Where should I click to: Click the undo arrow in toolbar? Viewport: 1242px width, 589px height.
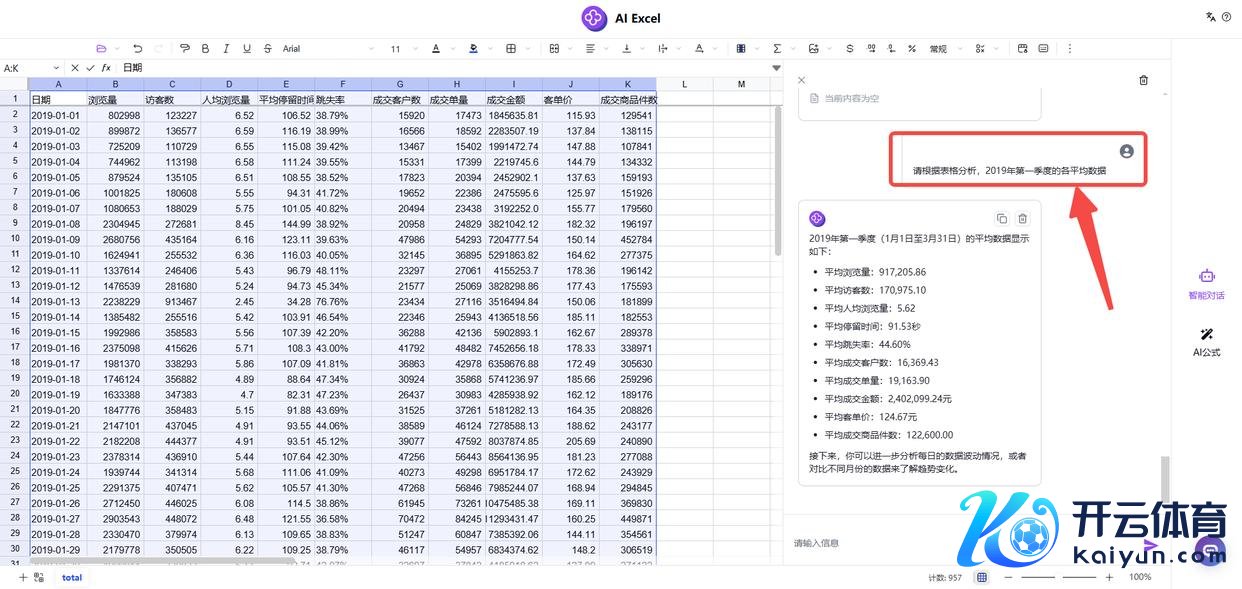click(x=137, y=48)
